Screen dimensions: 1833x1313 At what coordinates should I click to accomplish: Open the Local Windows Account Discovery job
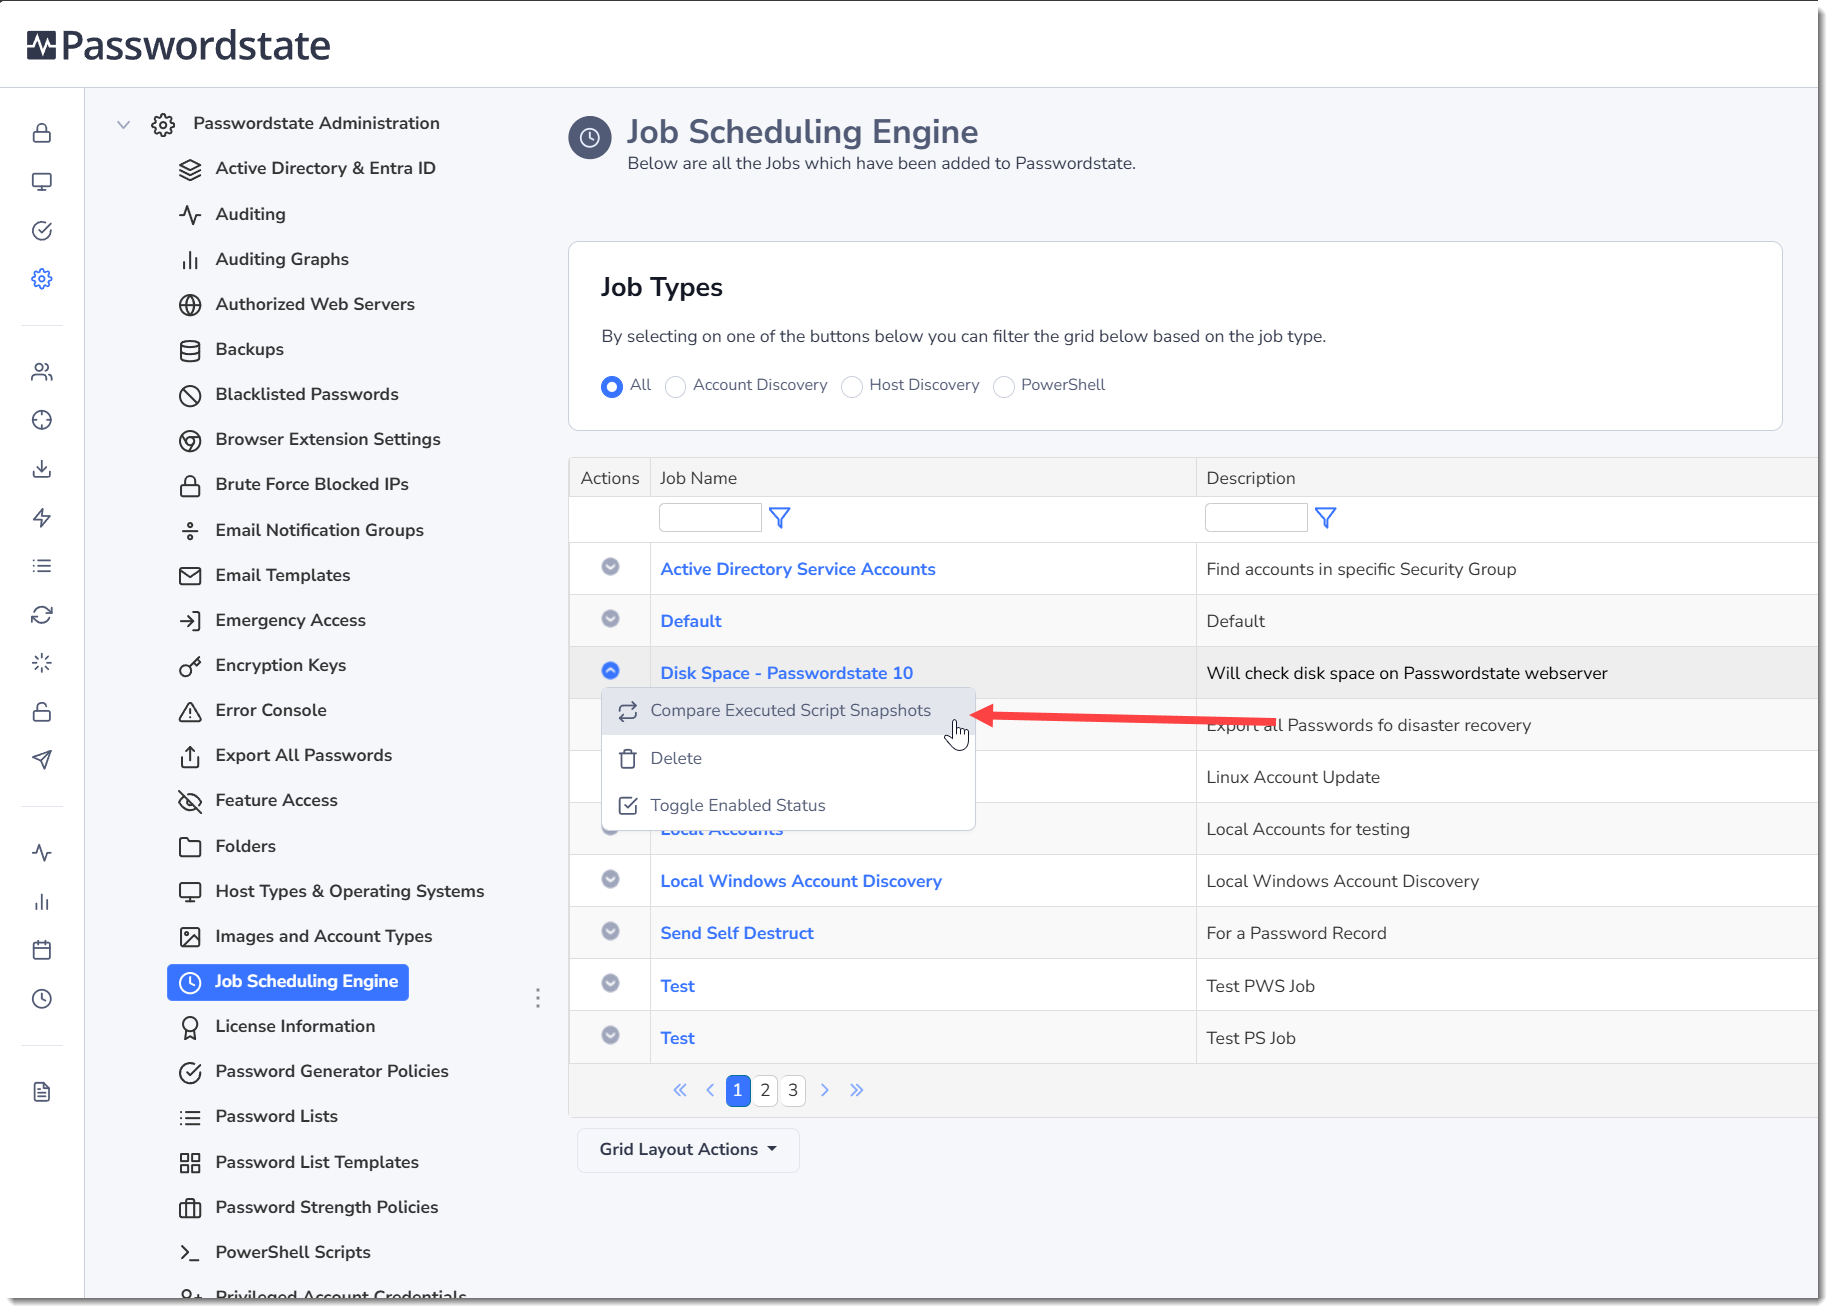(801, 881)
